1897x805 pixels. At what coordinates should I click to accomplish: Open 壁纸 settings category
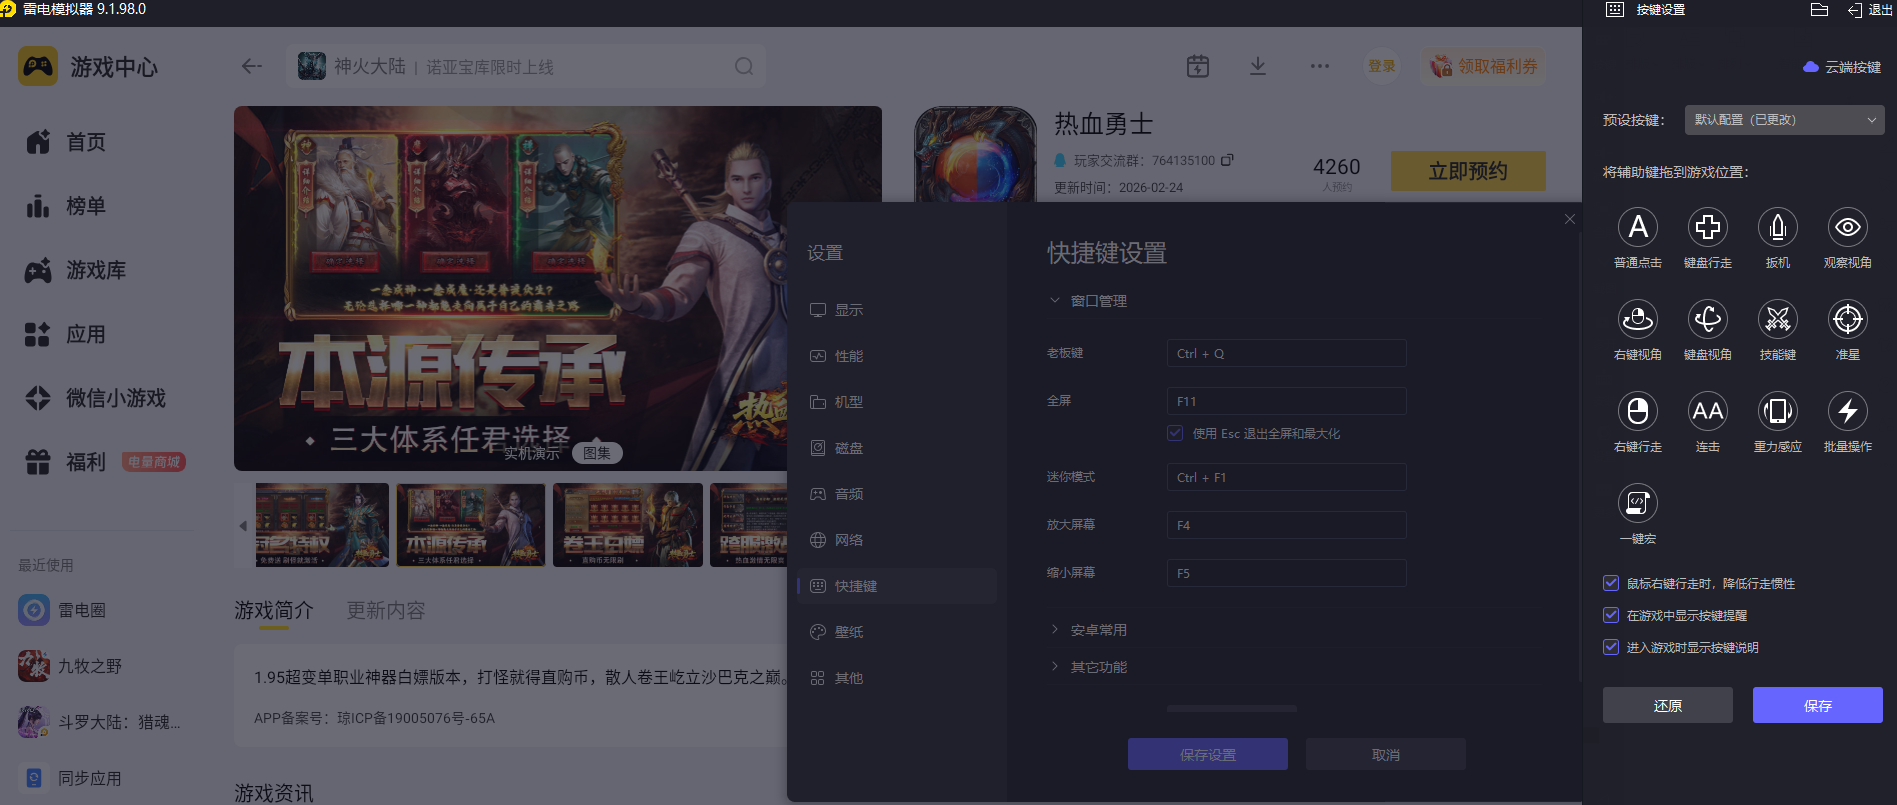point(897,632)
